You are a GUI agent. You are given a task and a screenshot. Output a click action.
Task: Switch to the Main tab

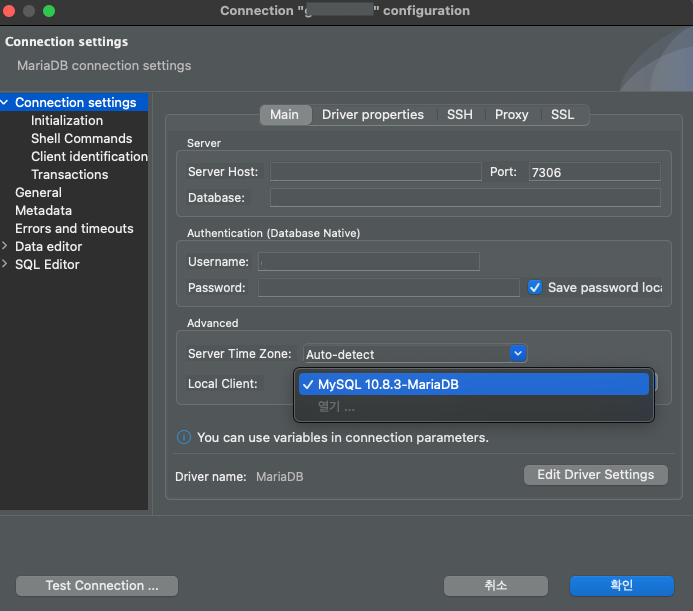pyautogui.click(x=285, y=115)
